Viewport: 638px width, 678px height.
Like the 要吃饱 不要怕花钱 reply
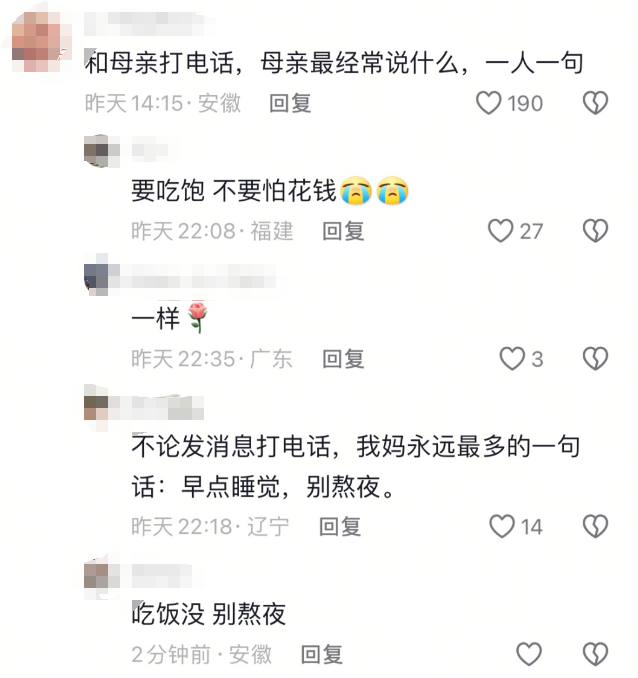500,230
